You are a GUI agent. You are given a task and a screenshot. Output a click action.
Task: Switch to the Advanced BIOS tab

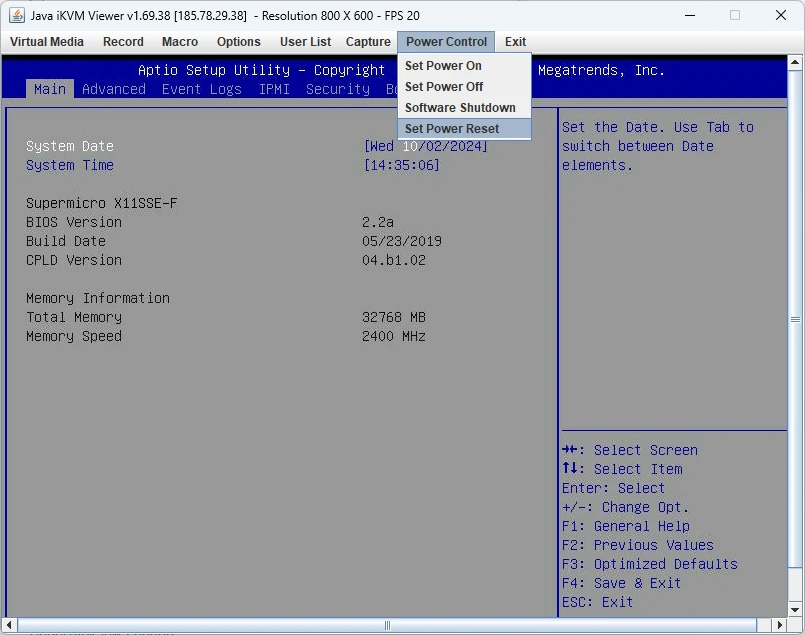point(114,89)
